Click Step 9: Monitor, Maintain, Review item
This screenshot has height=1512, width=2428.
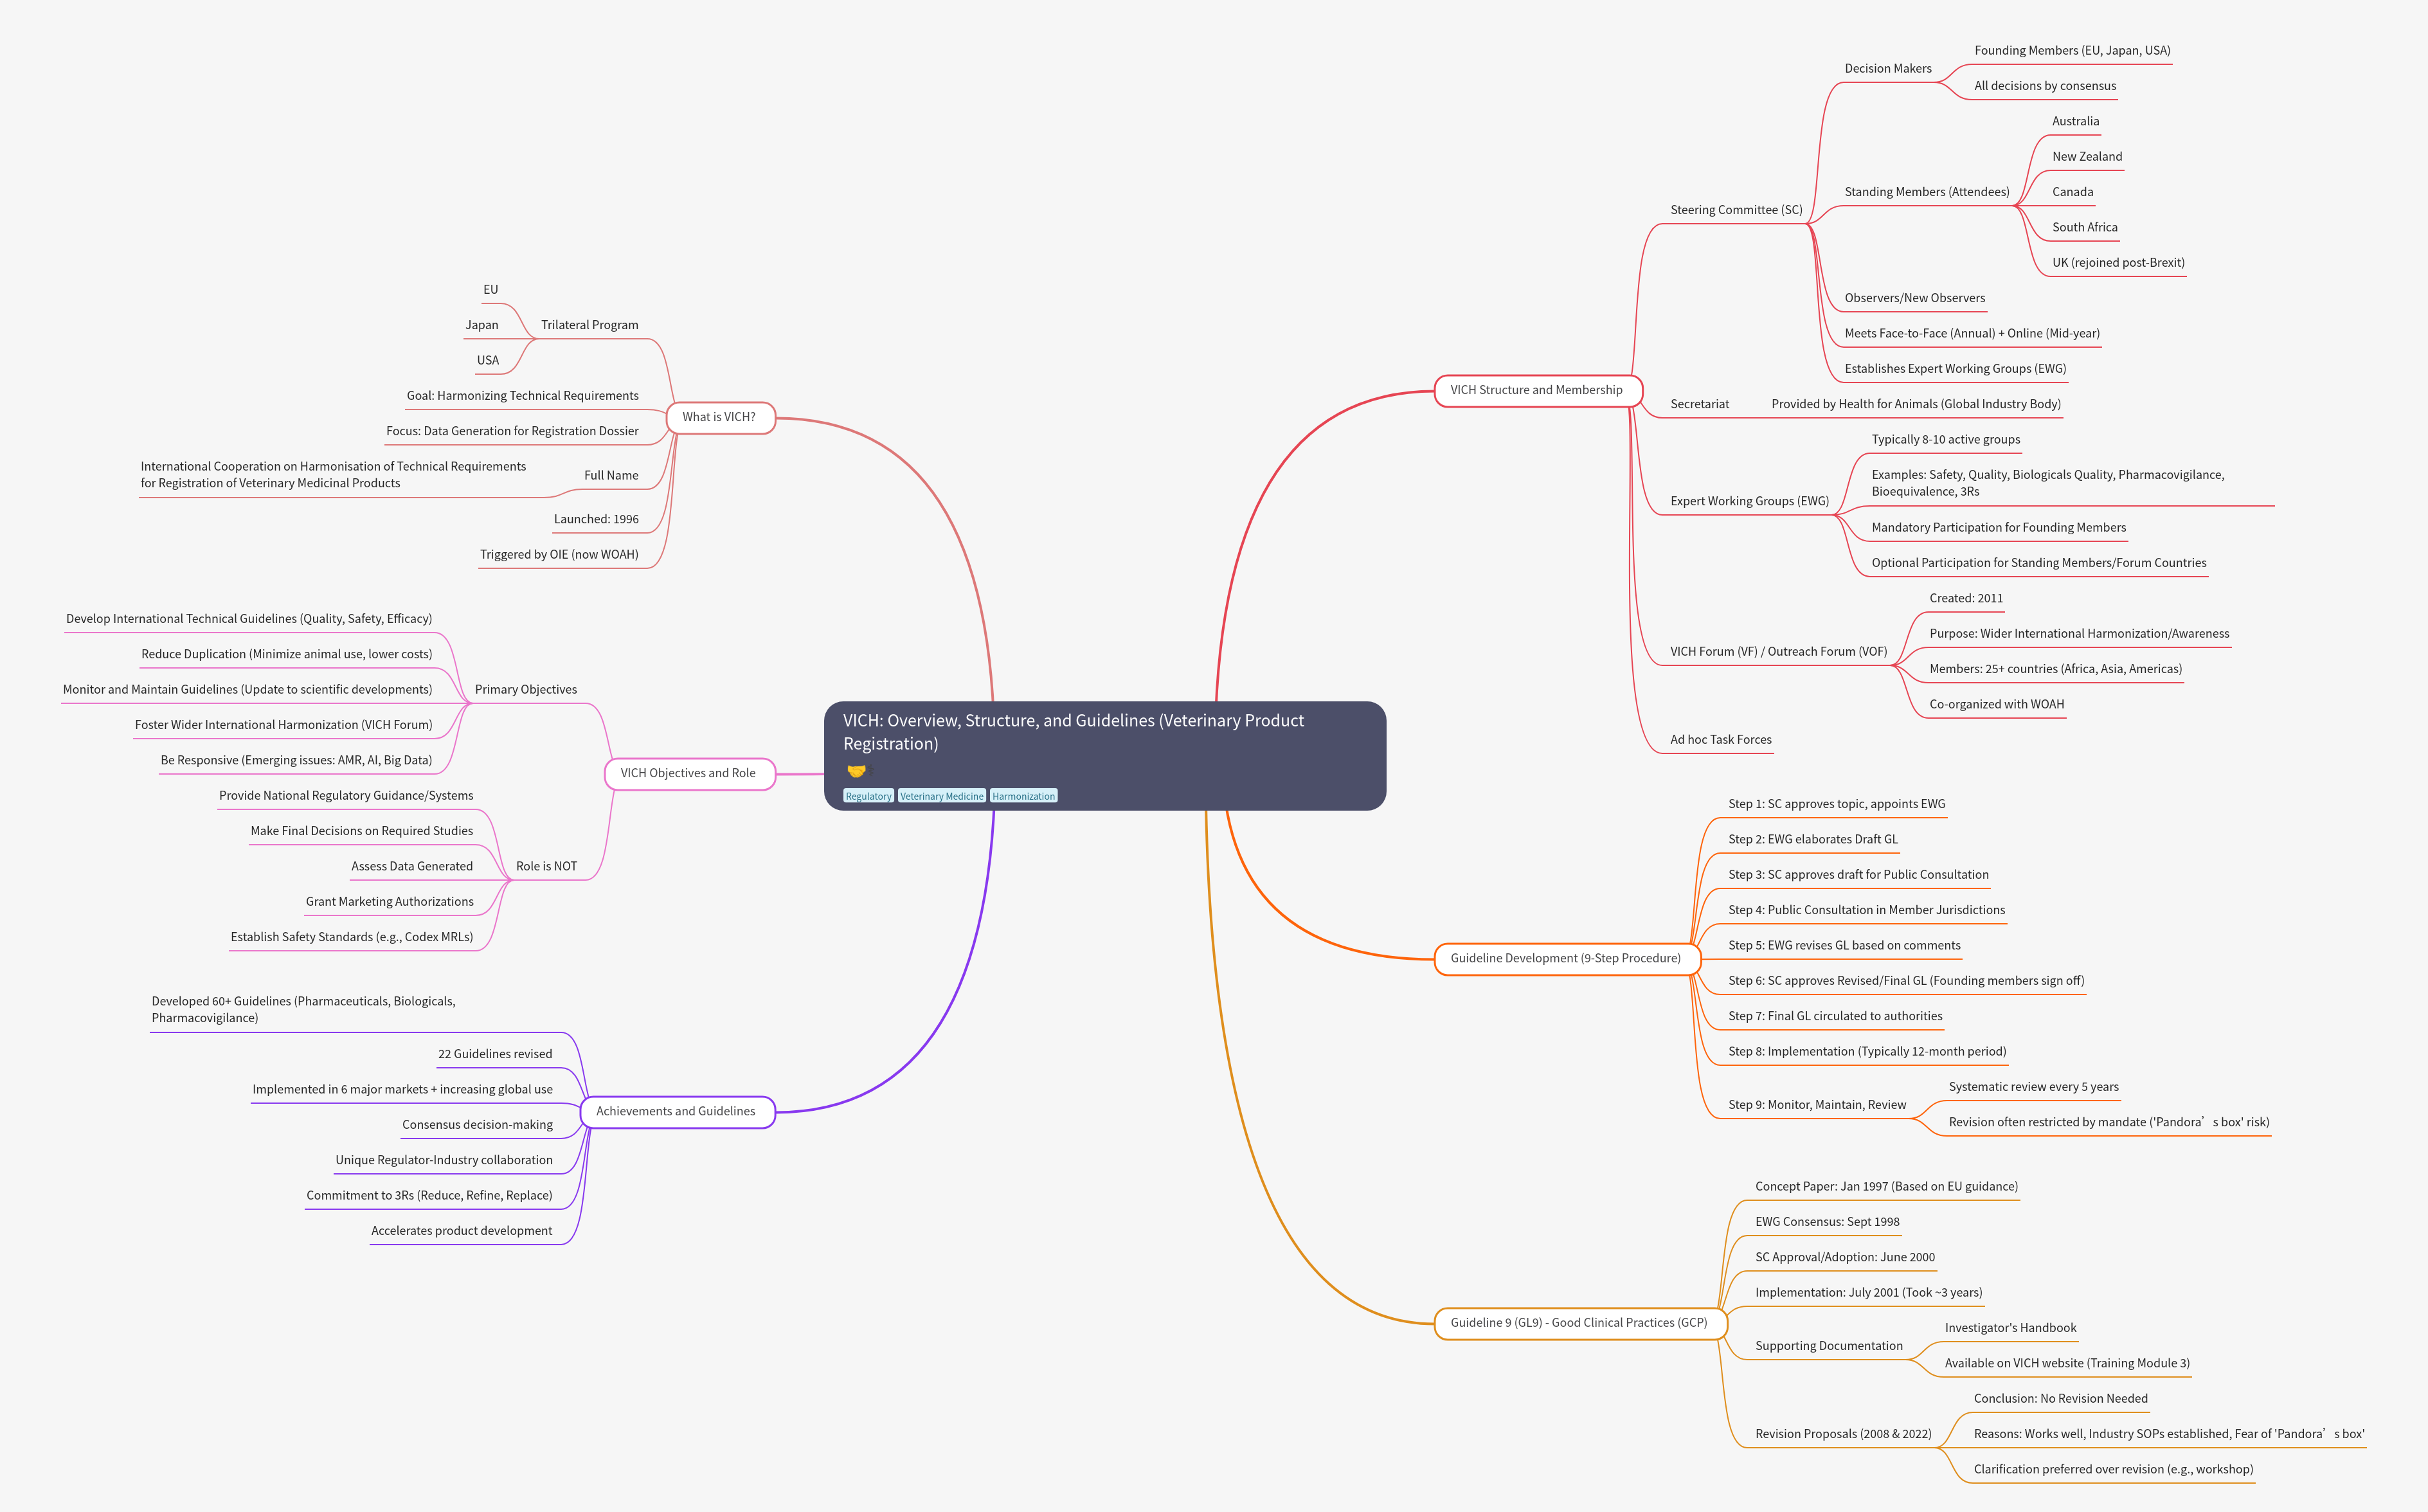click(x=1817, y=1105)
